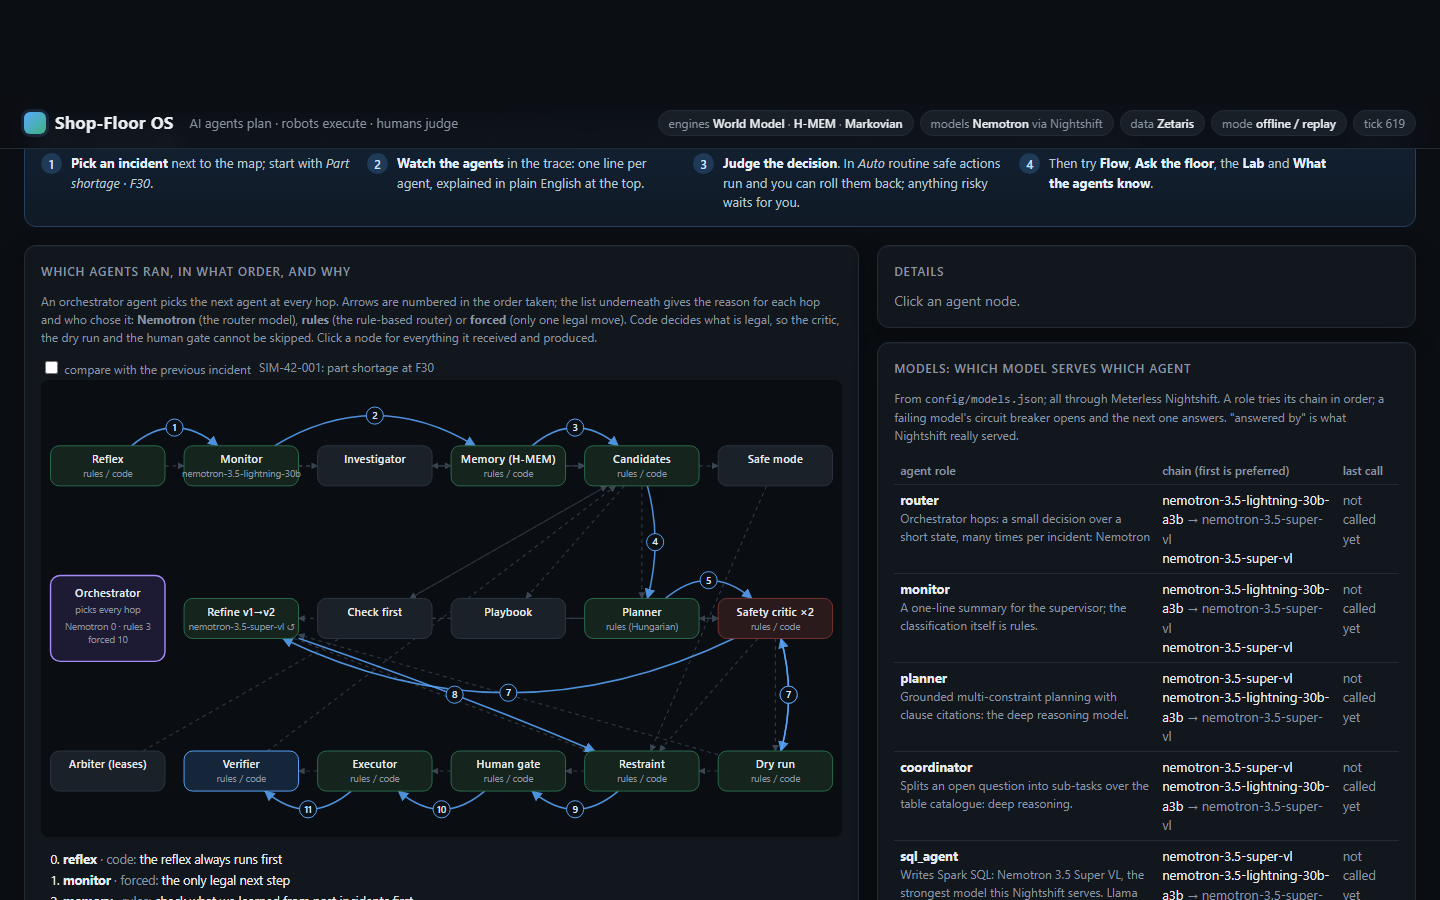This screenshot has width=1440, height=900.
Task: Click trace line 1. monitor
Action: coord(170,881)
